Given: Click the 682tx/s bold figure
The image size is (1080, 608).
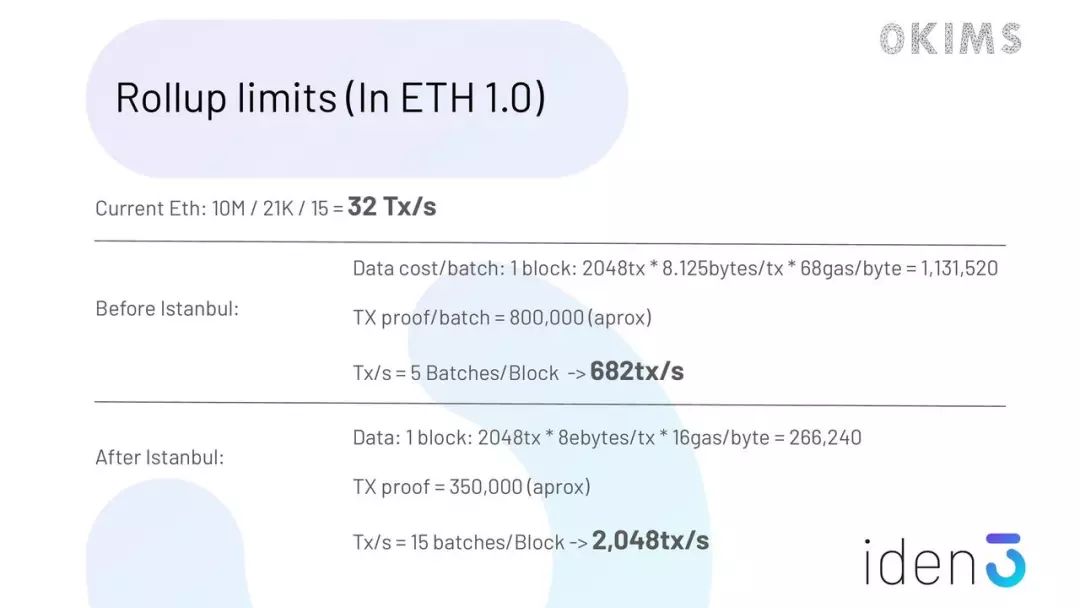Looking at the screenshot, I should click(x=637, y=371).
